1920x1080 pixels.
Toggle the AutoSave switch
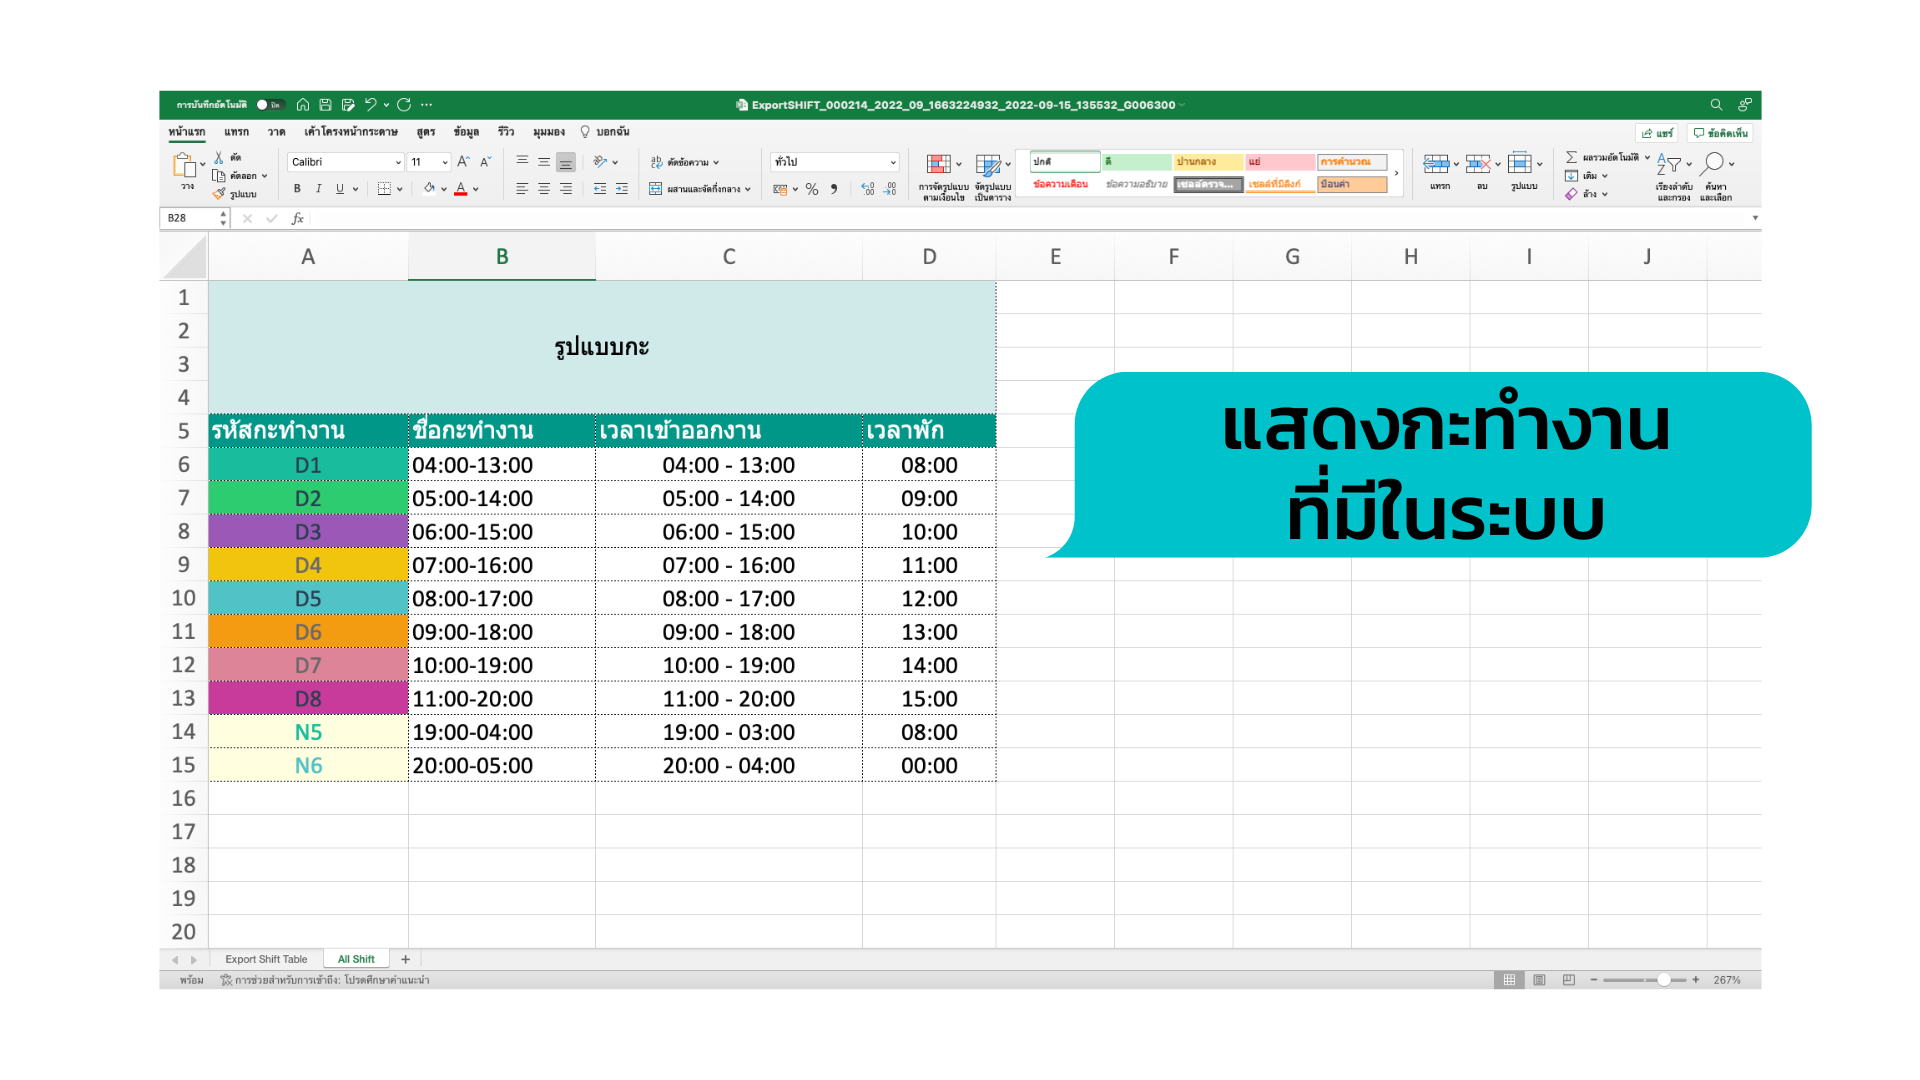click(x=270, y=105)
